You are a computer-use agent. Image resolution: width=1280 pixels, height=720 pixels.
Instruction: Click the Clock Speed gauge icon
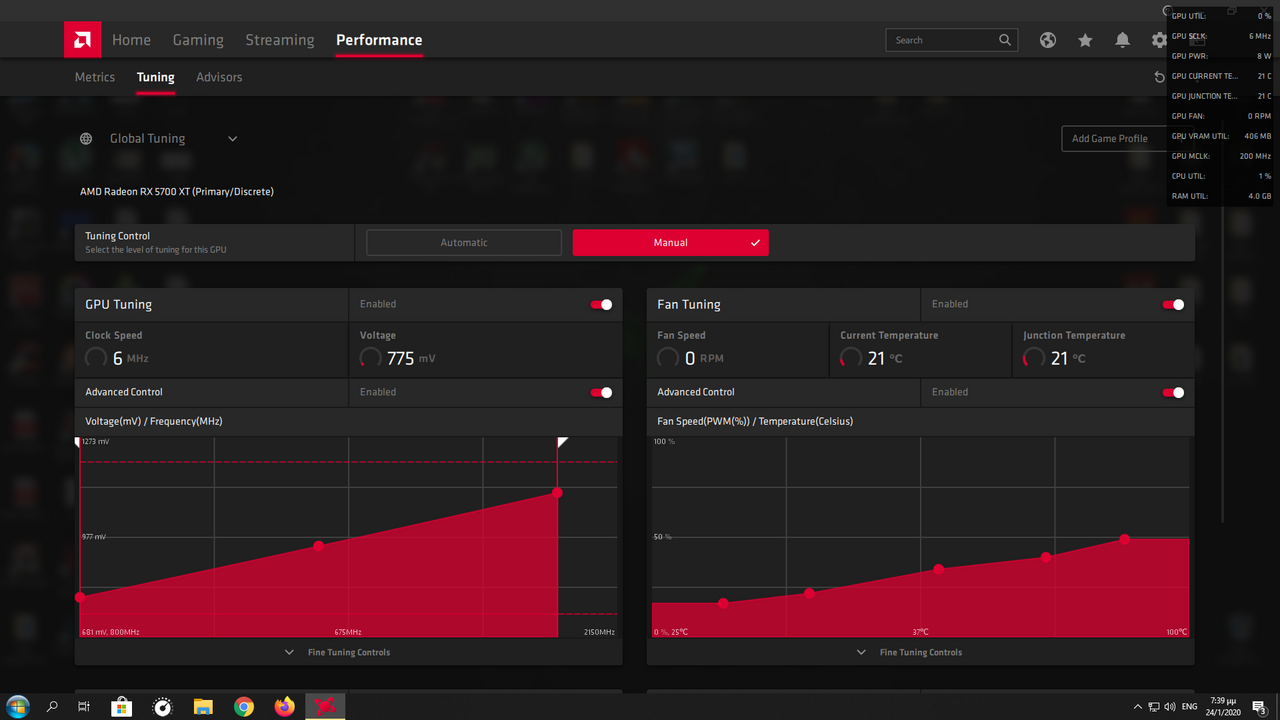pyautogui.click(x=96, y=358)
